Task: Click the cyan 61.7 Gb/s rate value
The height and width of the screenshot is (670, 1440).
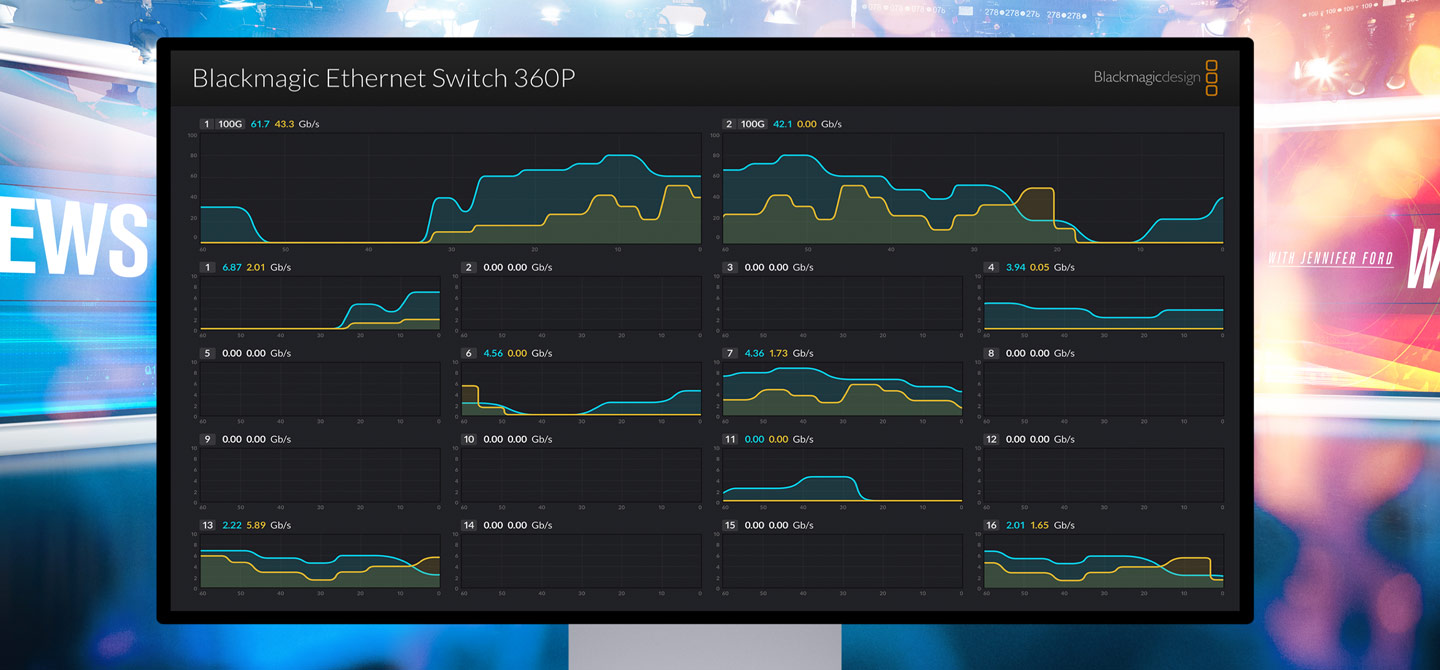Action: 260,124
